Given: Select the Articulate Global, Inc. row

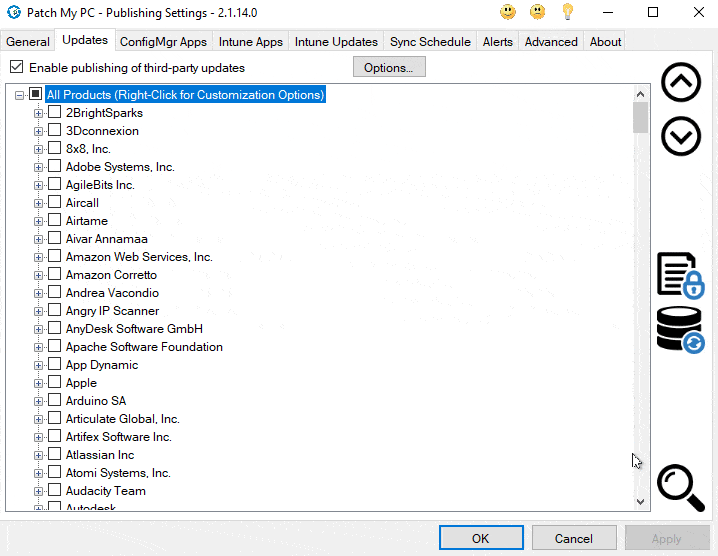Looking at the screenshot, I should [122, 419].
